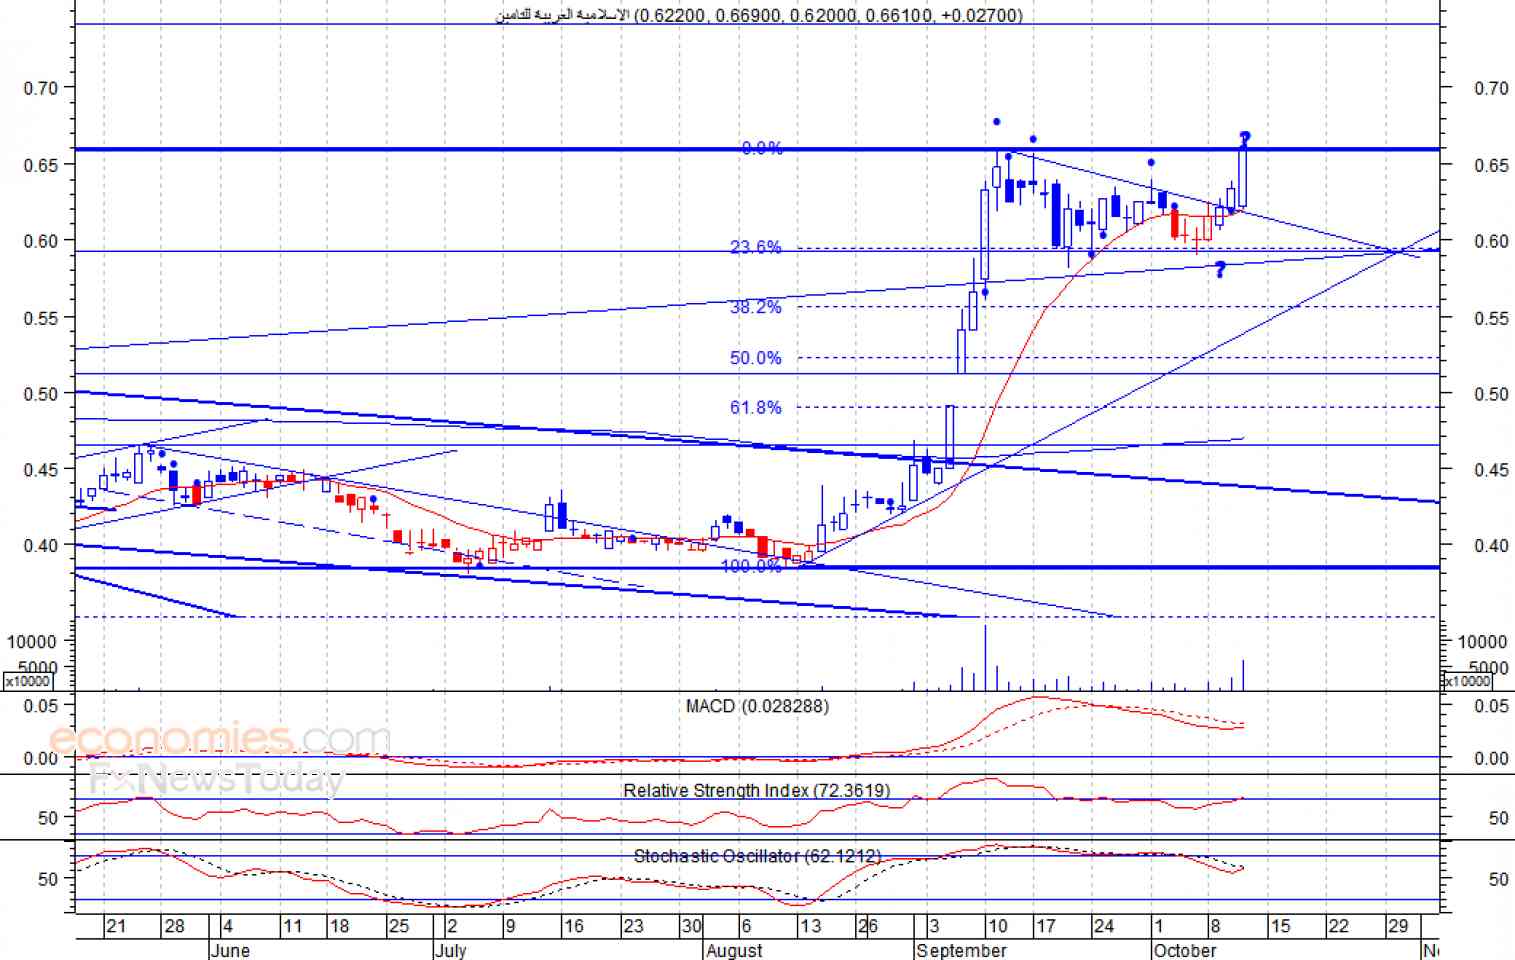Click the 0.40 price label on left axis
Screen dimensions: 1515x960
pyautogui.click(x=41, y=546)
